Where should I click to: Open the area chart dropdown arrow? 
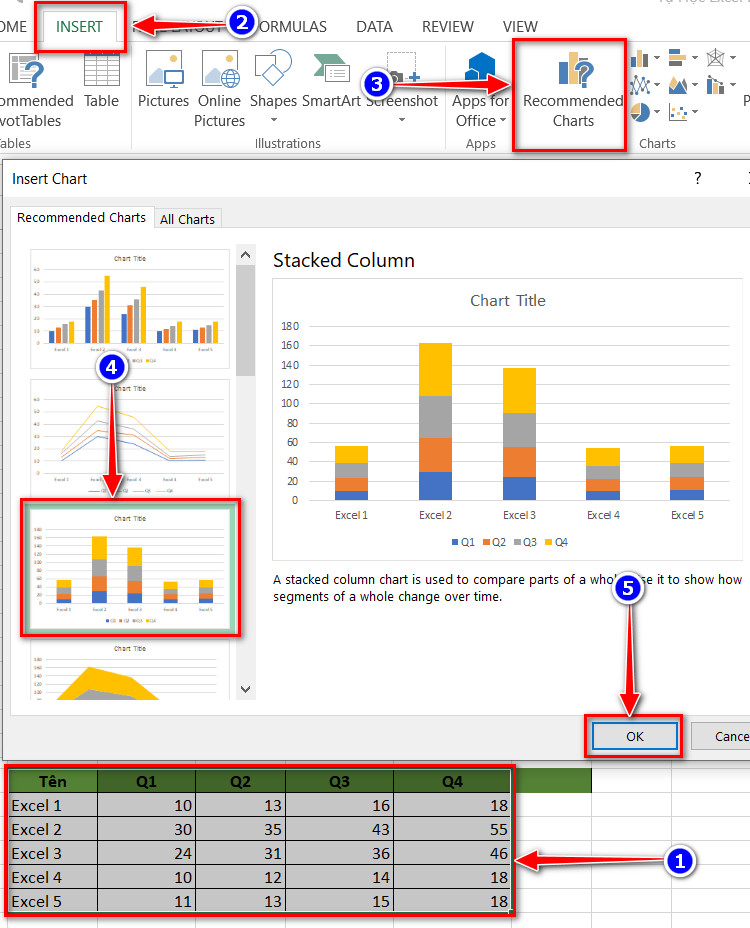point(694,85)
